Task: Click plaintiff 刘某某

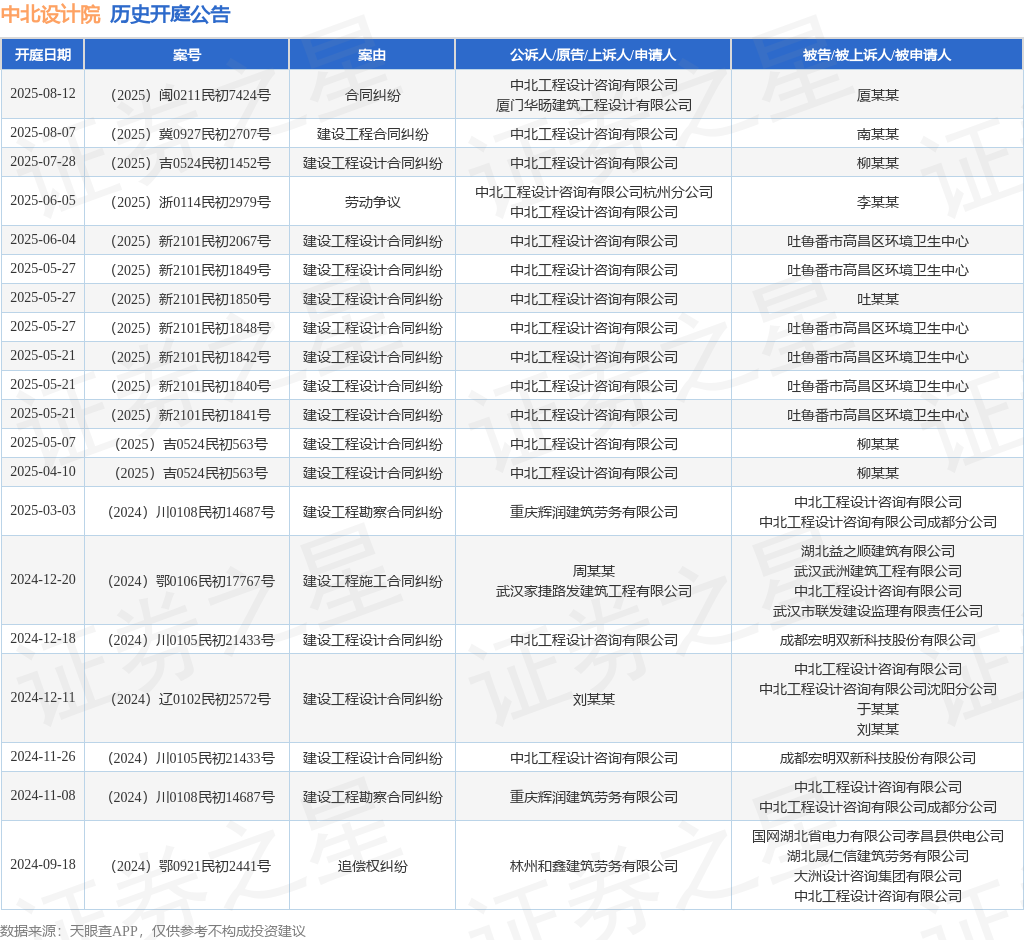Action: (x=593, y=700)
